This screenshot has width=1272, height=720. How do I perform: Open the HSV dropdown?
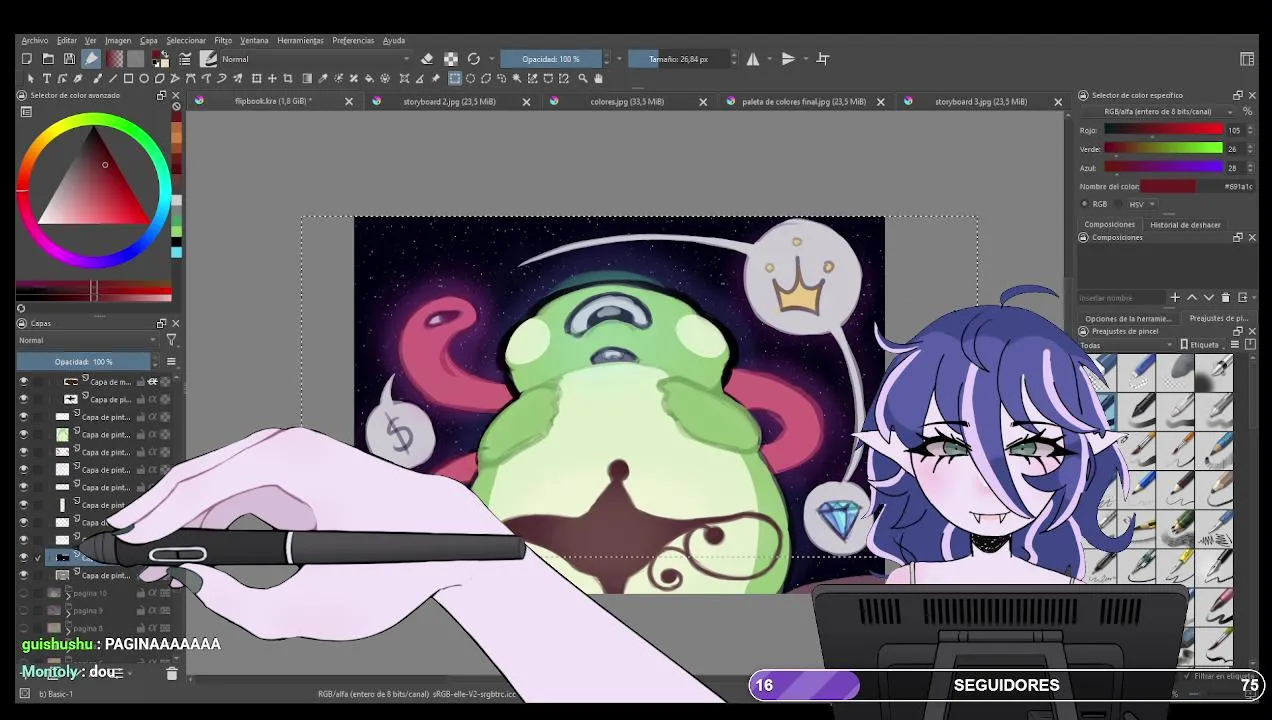pyautogui.click(x=1142, y=204)
